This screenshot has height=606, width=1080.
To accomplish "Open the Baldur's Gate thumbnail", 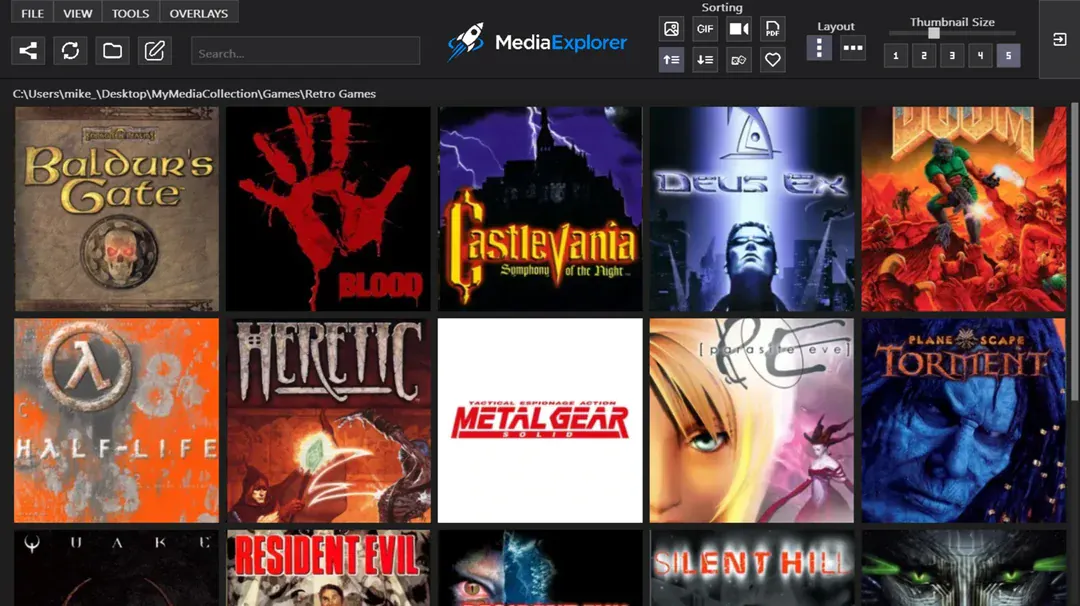I will pyautogui.click(x=116, y=209).
